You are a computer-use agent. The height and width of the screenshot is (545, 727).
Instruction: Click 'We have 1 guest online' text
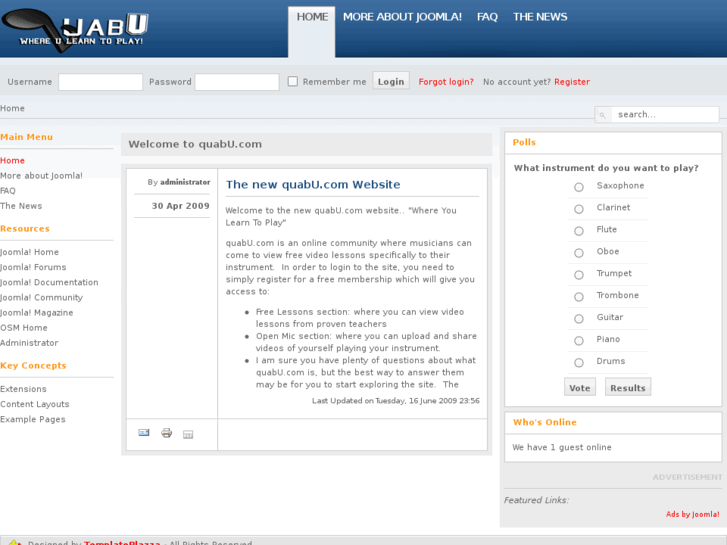562,448
